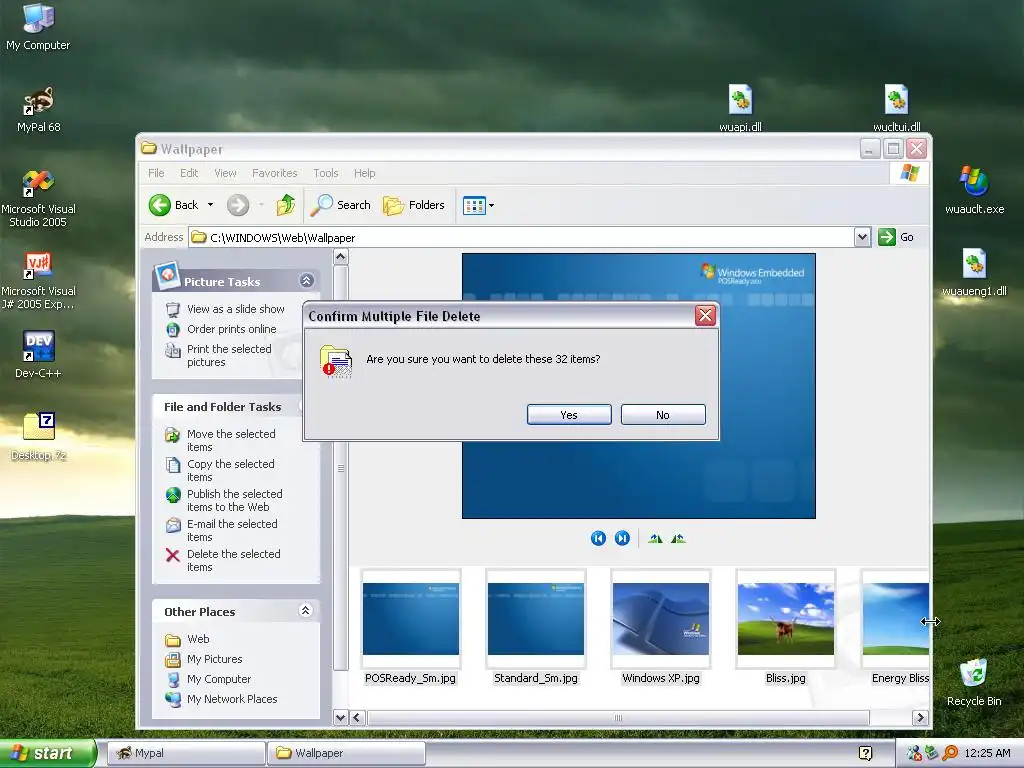This screenshot has height=768, width=1024.
Task: Open the File menu
Action: pos(156,173)
